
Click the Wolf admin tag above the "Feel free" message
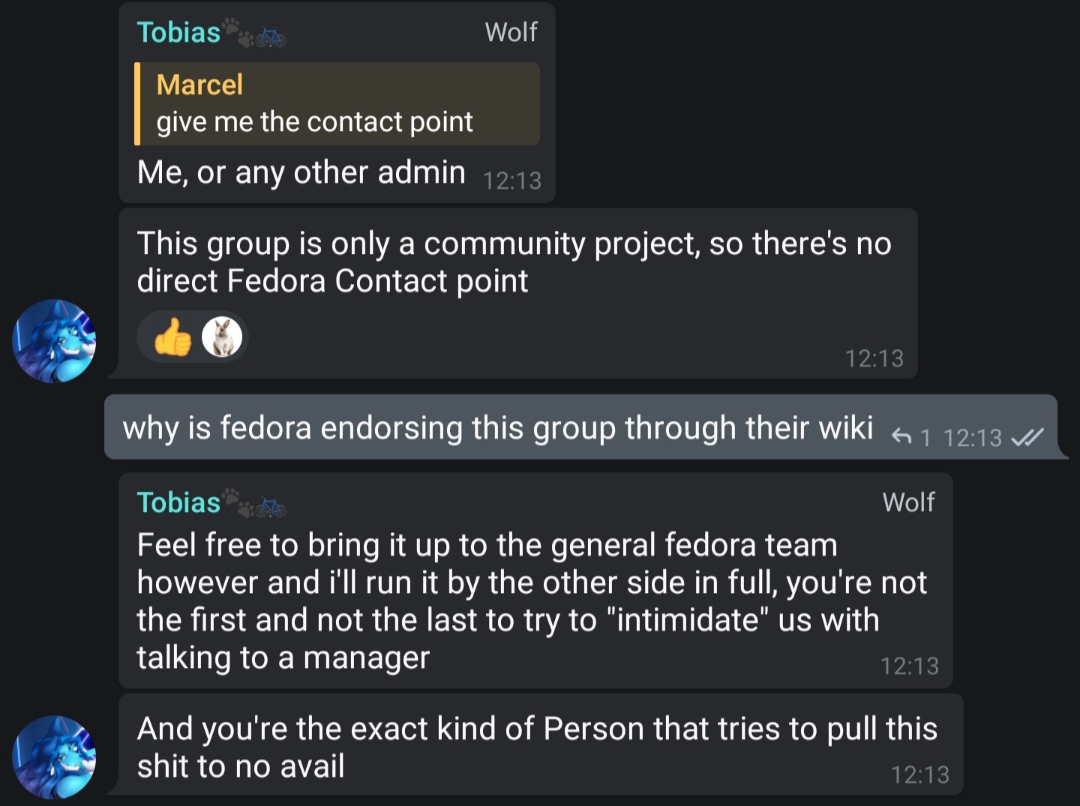(x=908, y=502)
